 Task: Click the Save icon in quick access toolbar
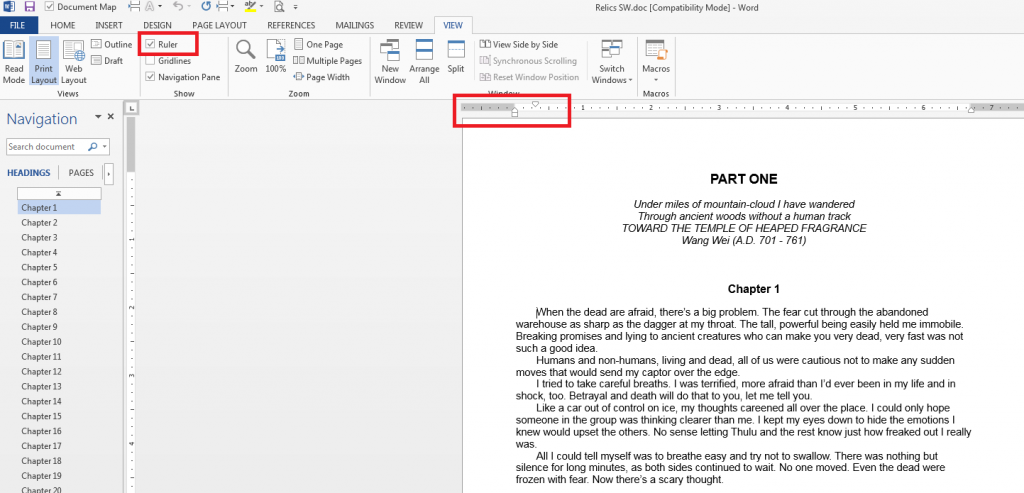(29, 7)
